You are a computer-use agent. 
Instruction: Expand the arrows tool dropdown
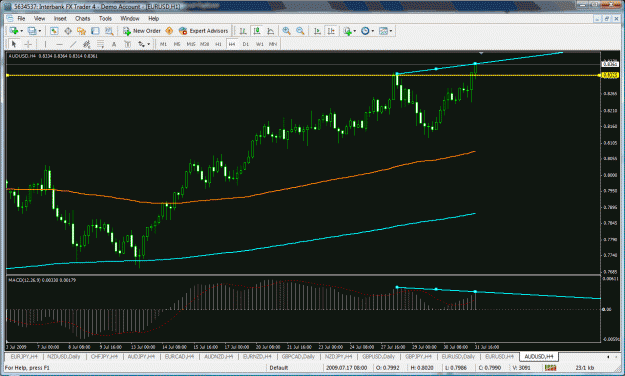tap(149, 44)
